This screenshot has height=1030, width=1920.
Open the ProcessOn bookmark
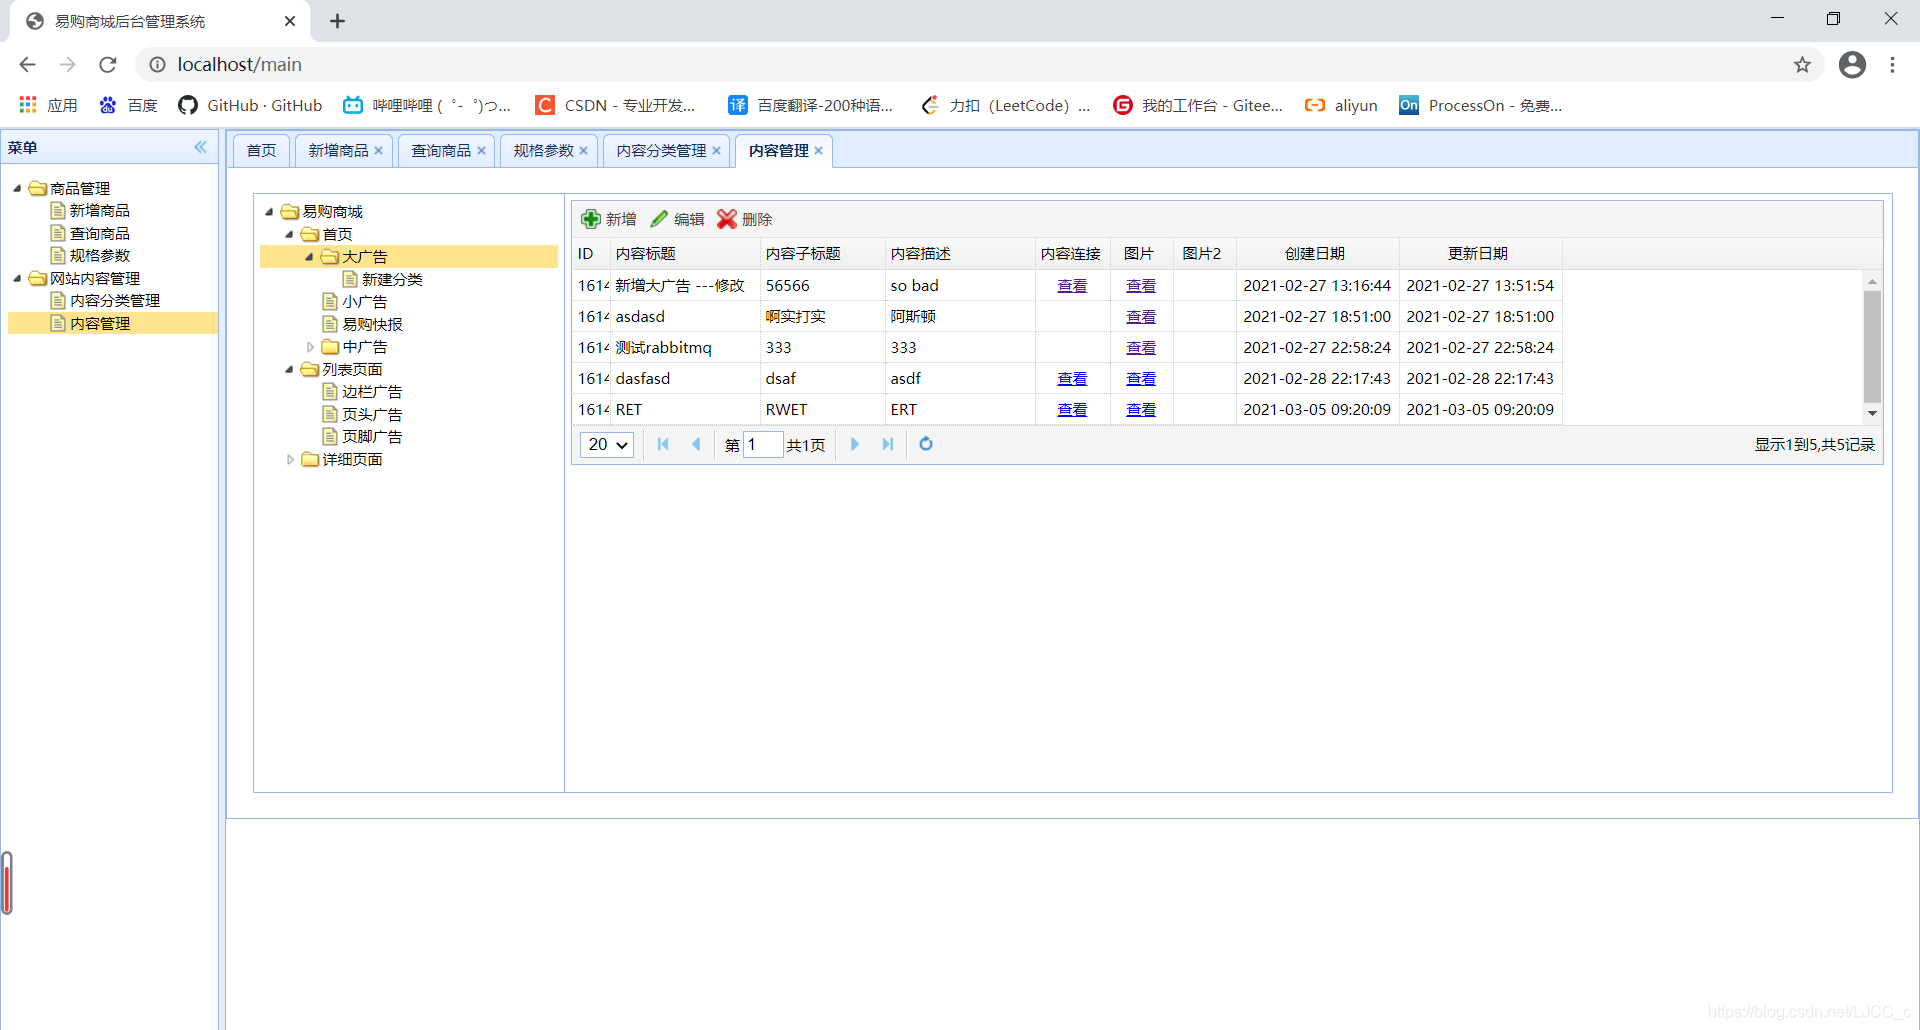[x=1480, y=105]
